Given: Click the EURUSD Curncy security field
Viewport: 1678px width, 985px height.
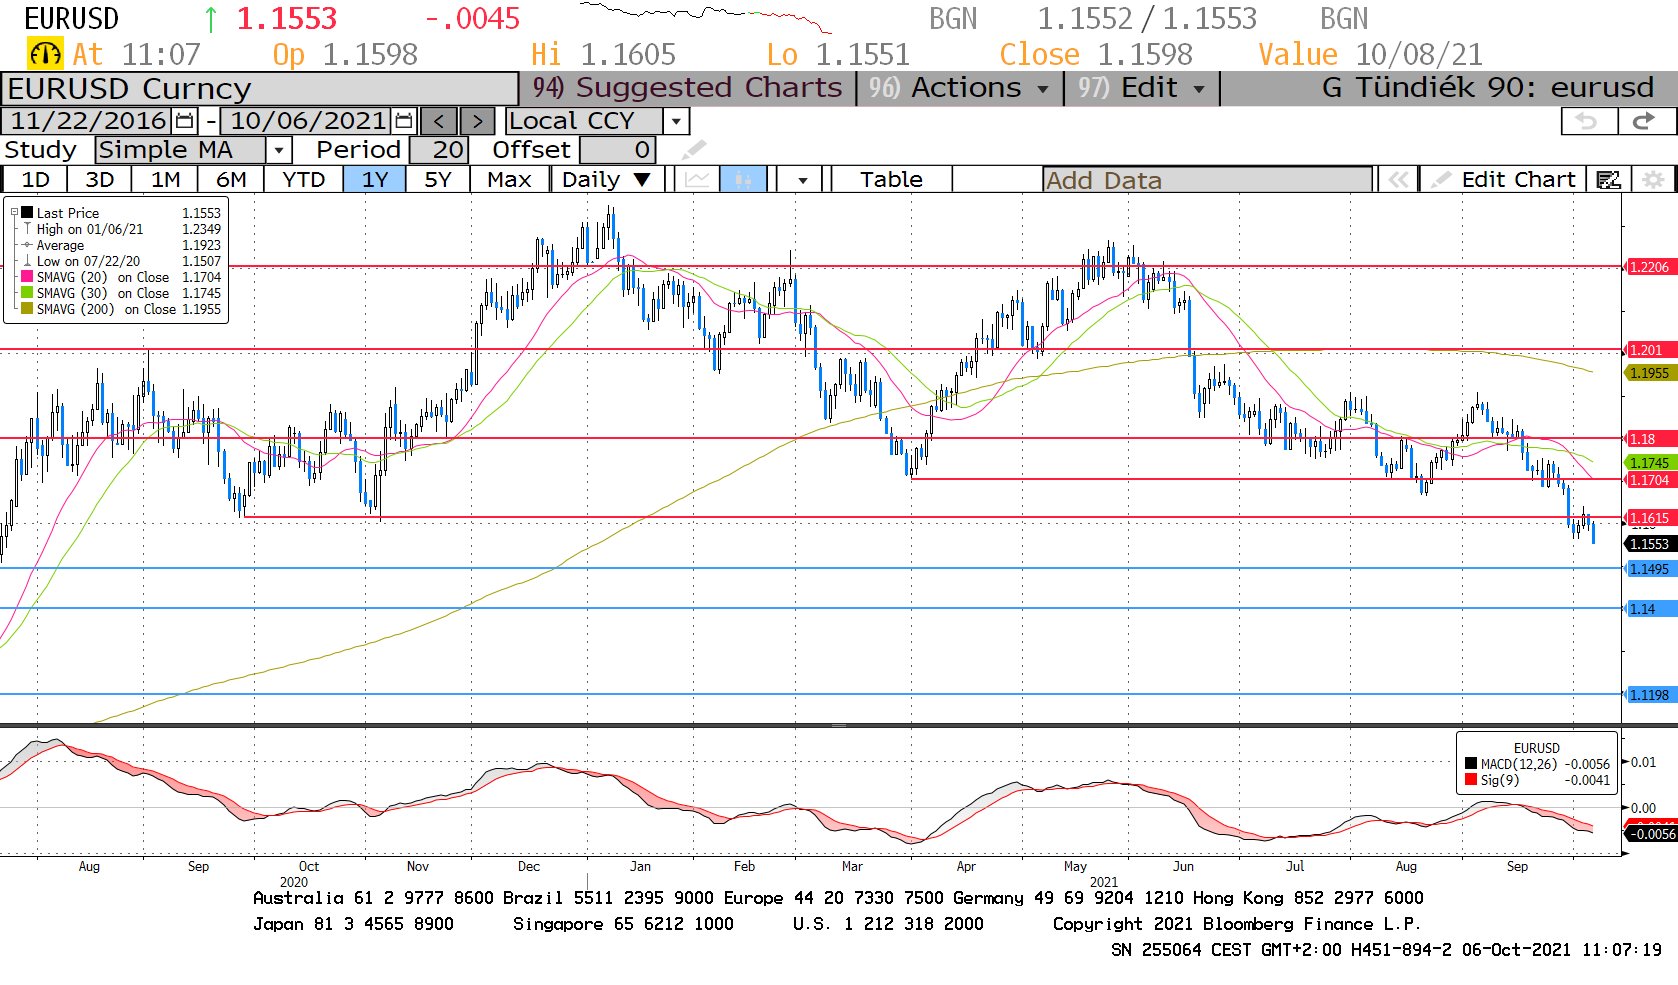Looking at the screenshot, I should tap(260, 89).
